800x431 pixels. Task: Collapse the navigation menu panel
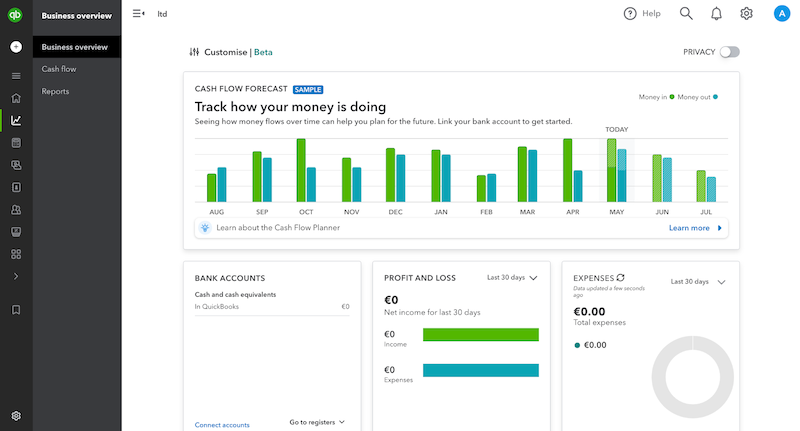coord(138,14)
